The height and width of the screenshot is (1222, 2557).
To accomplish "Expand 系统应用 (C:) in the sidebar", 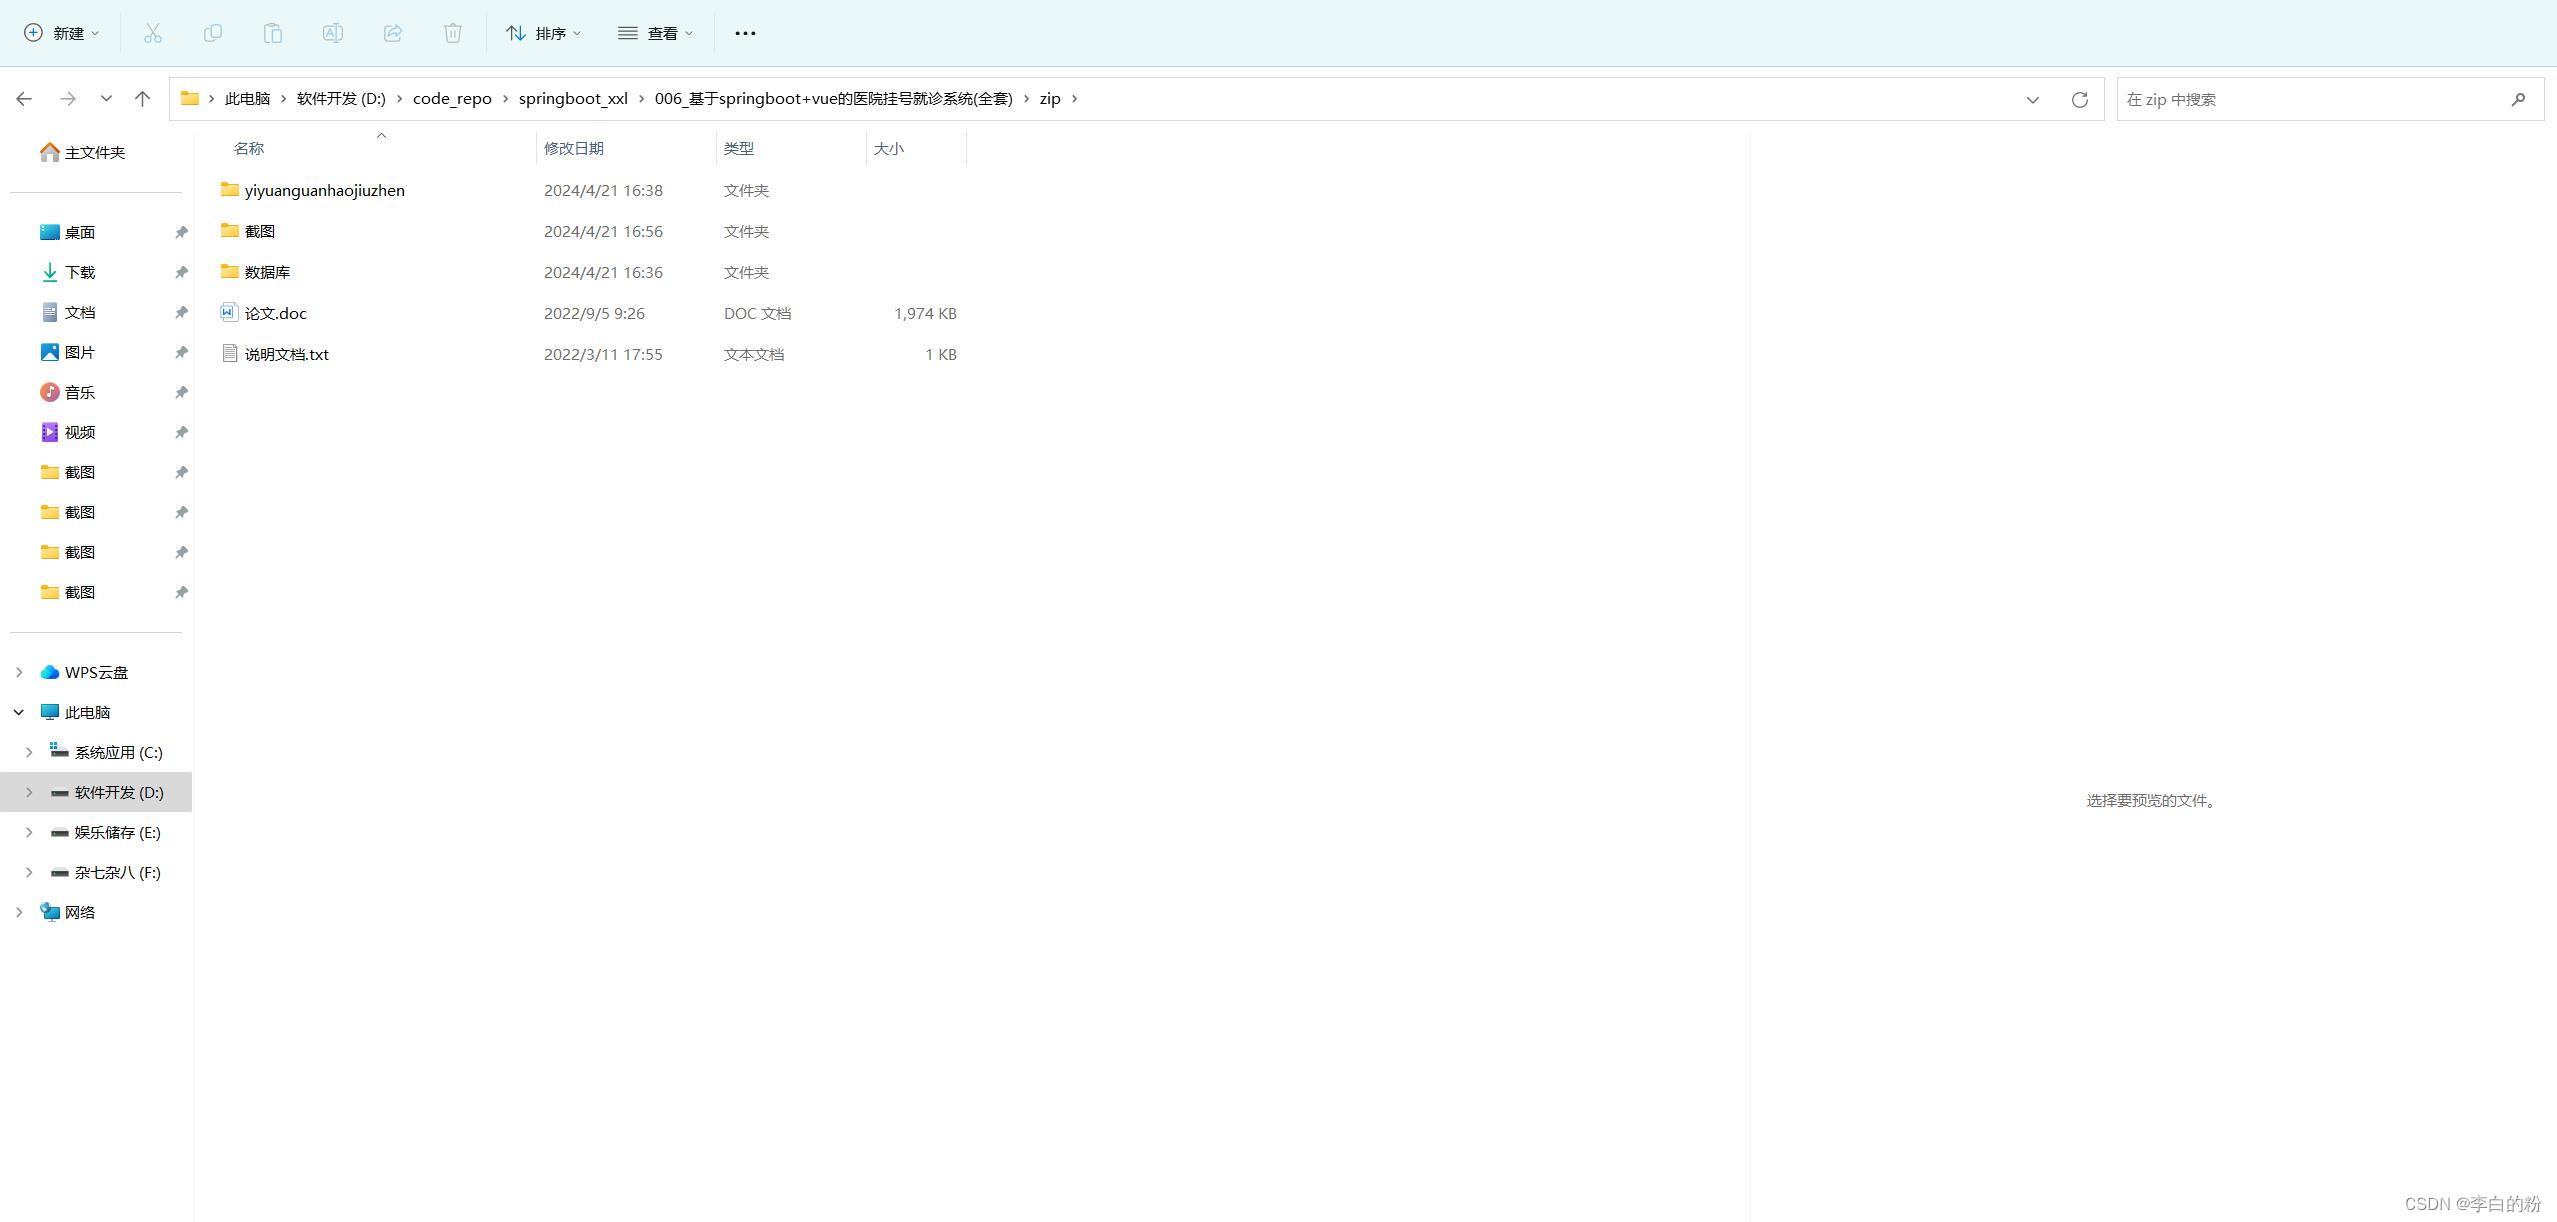I will coord(28,751).
